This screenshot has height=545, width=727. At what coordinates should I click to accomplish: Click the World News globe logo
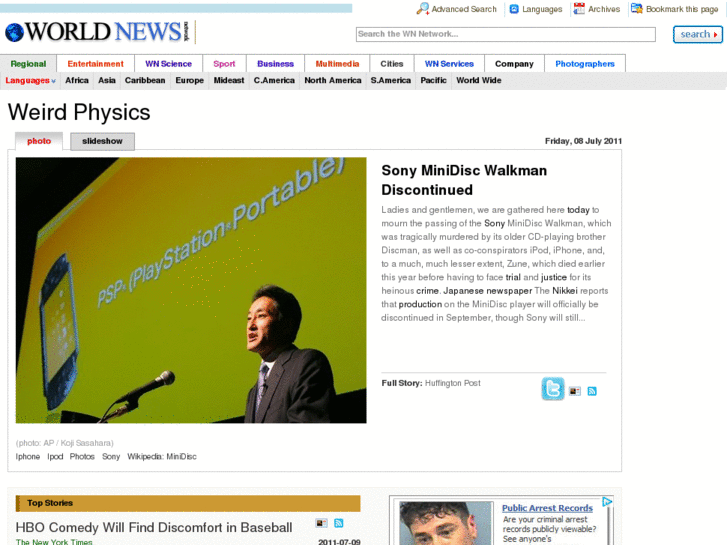[x=14, y=32]
